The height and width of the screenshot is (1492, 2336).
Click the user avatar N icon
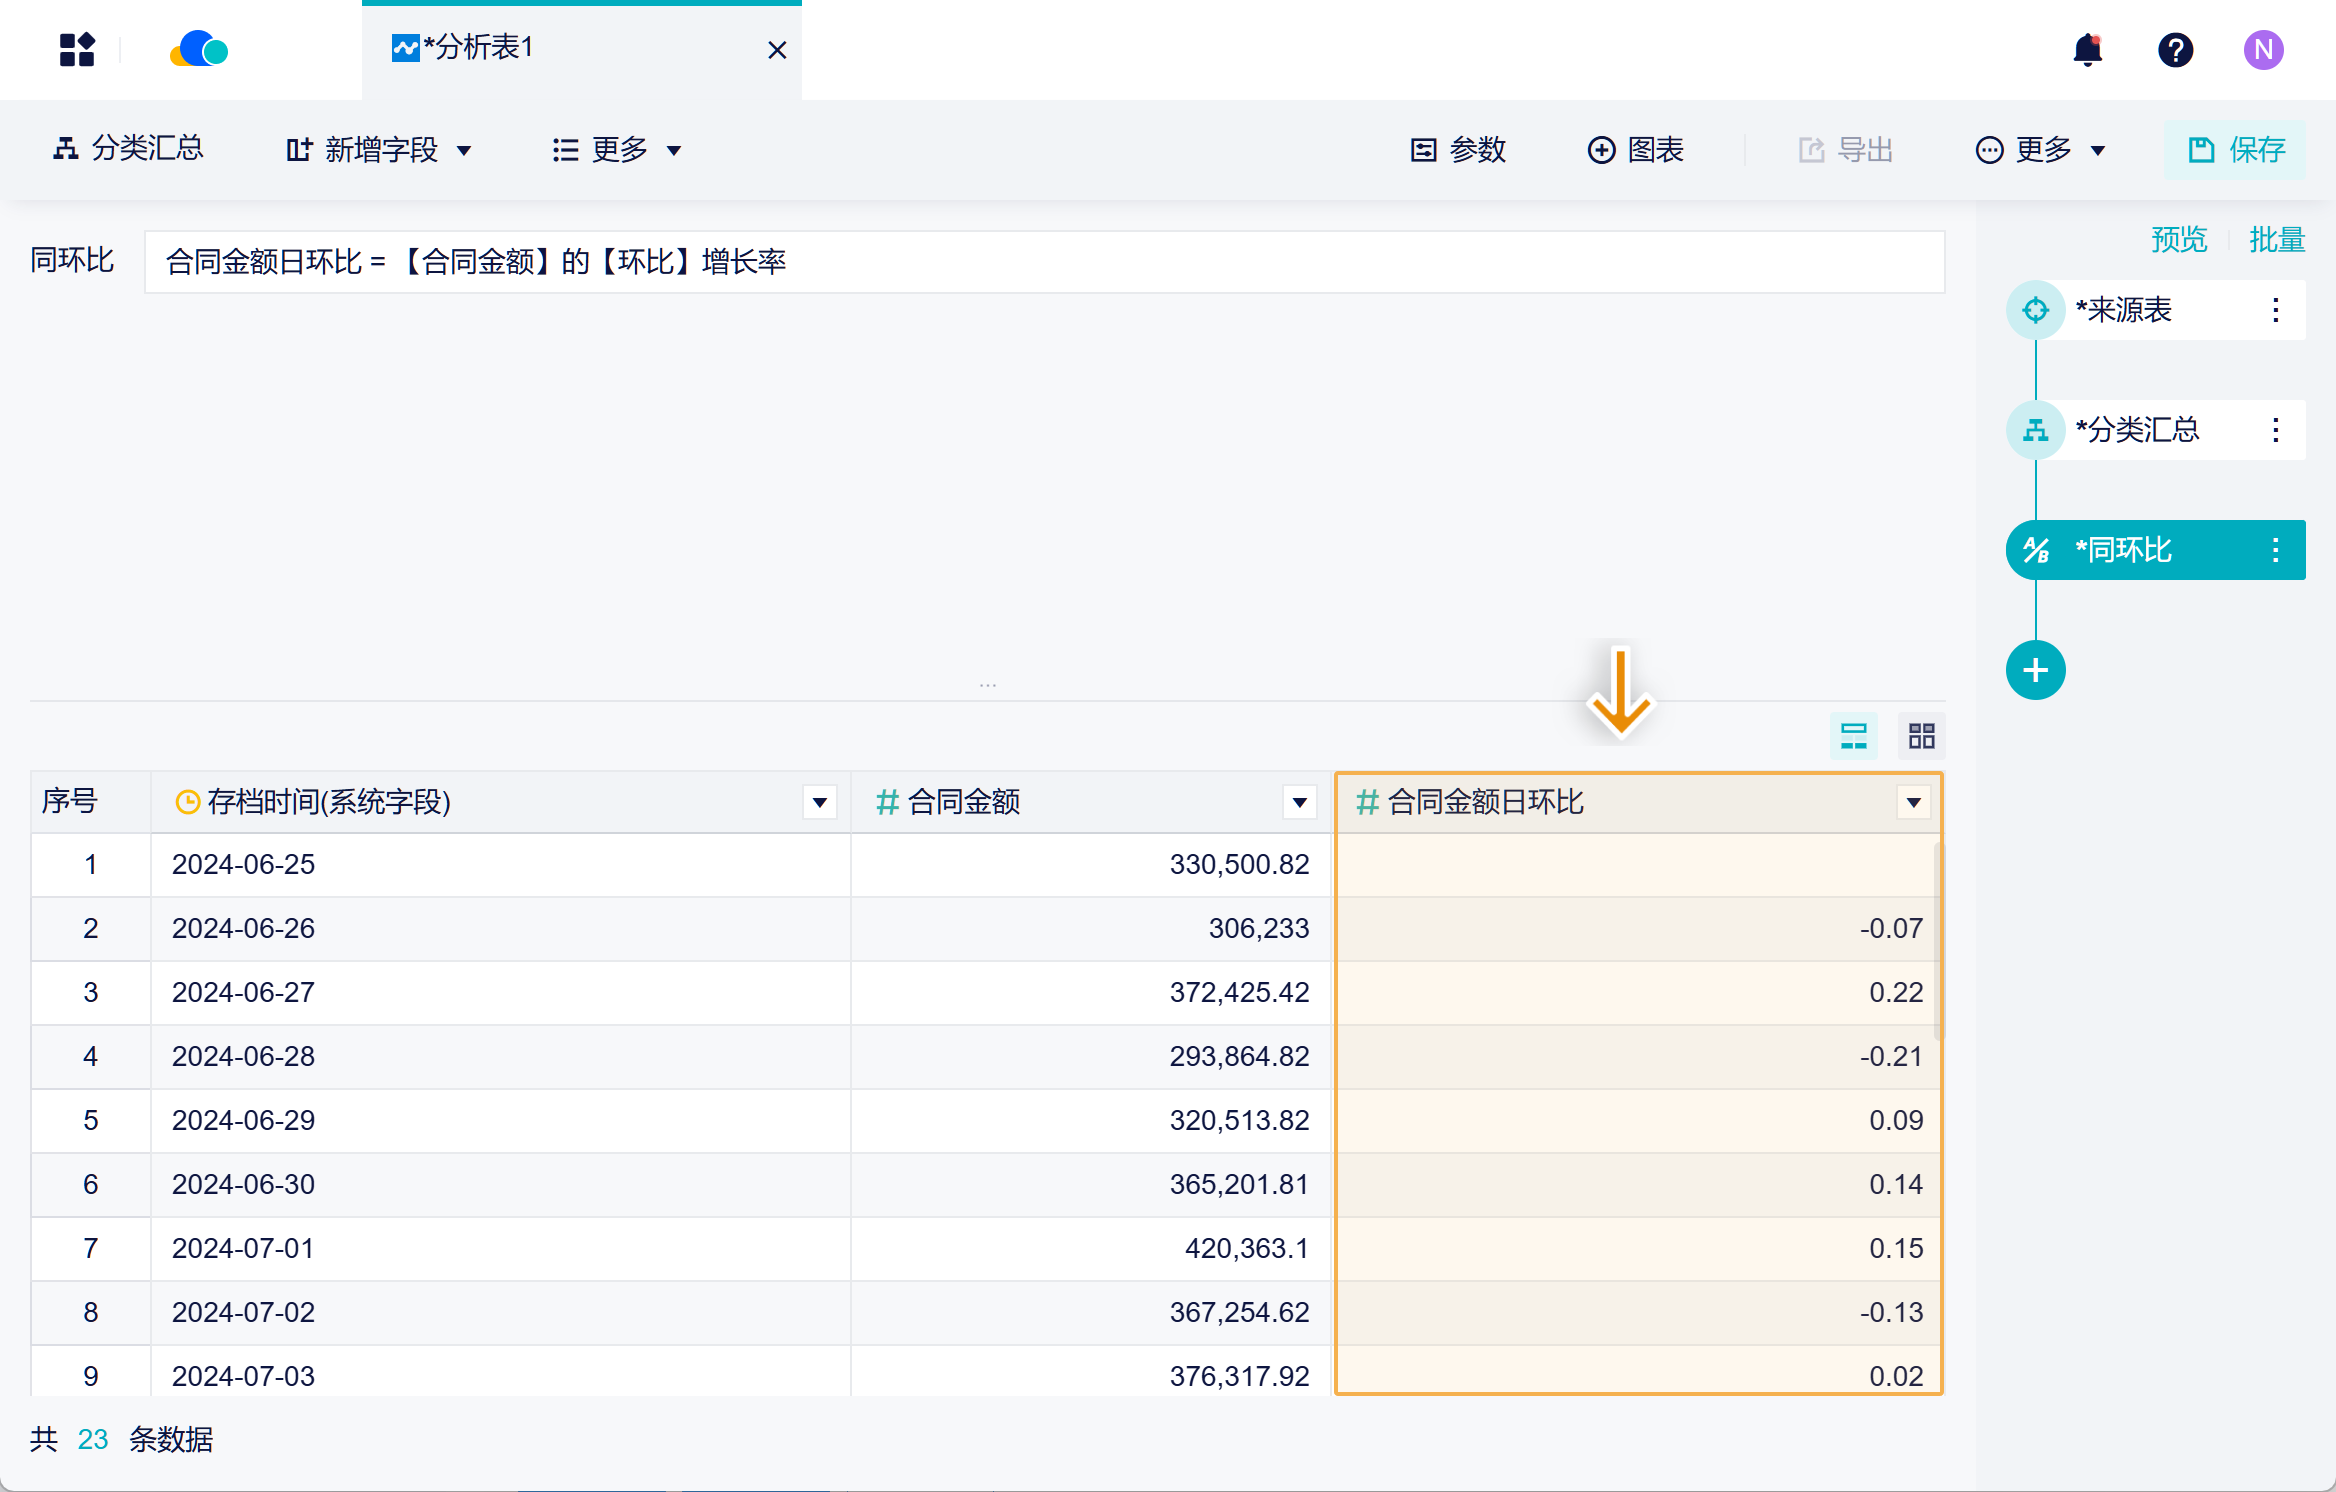coord(2263,49)
